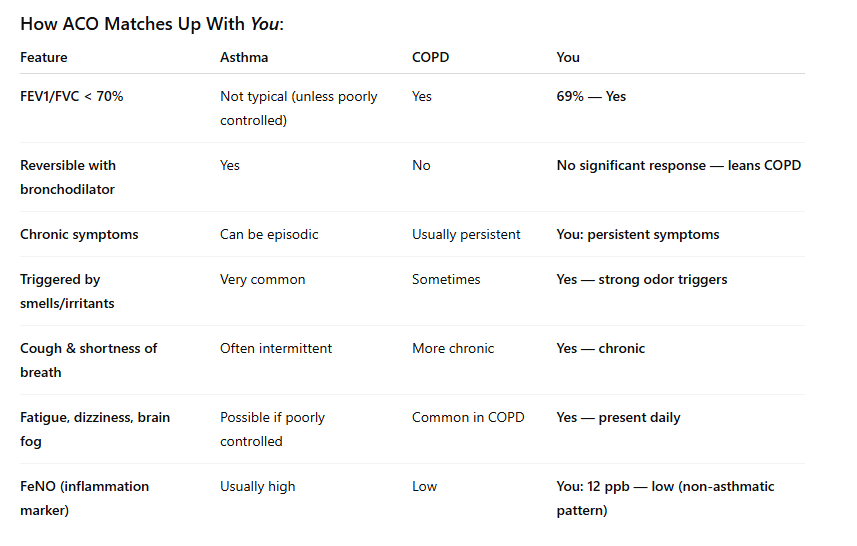
Task: Click the You column header
Action: 568,57
